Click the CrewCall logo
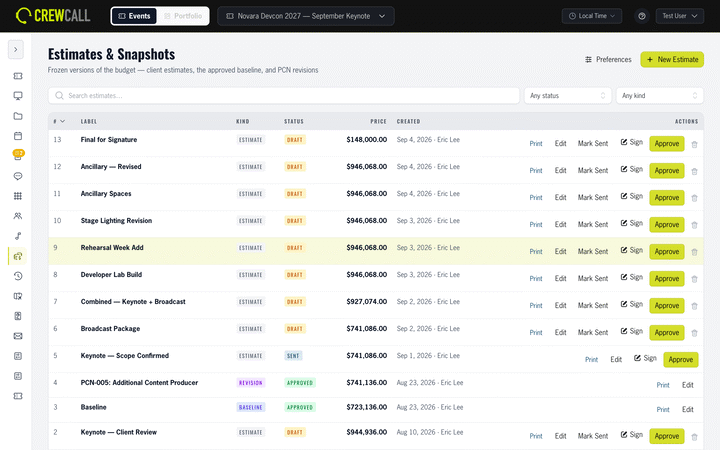The width and height of the screenshot is (720, 450). point(53,16)
